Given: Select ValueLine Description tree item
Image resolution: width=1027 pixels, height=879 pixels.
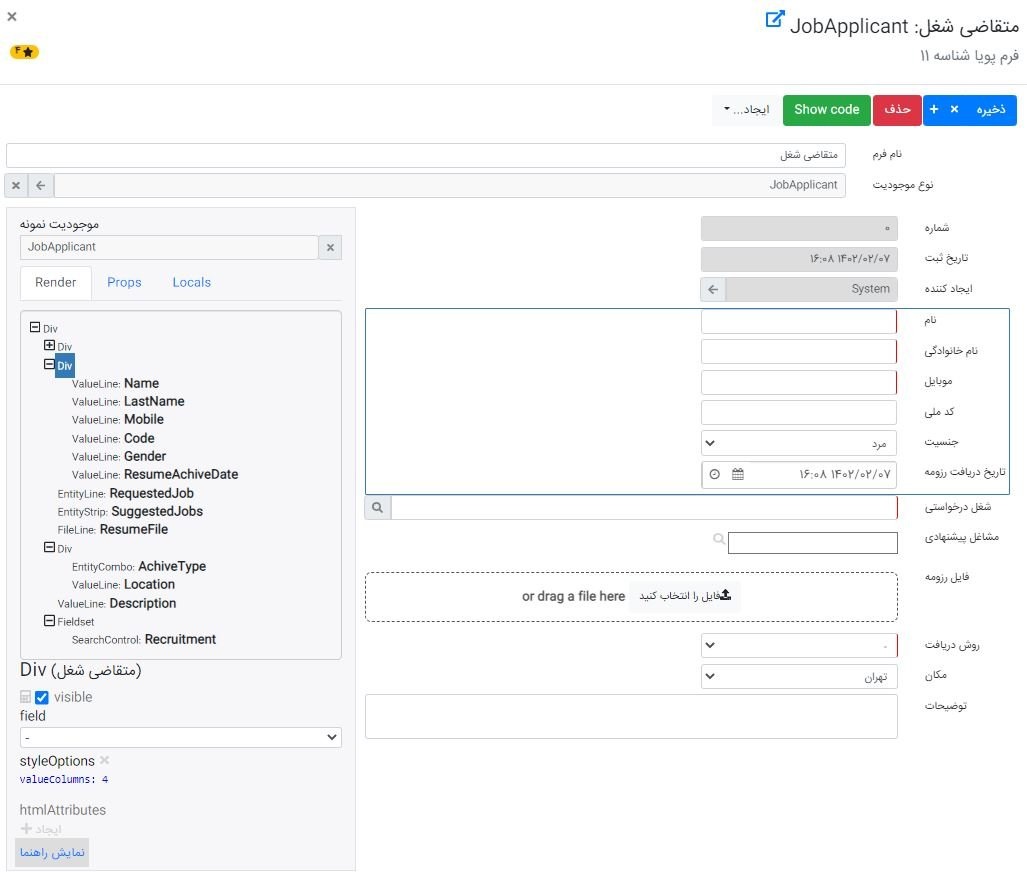Looking at the screenshot, I should click(117, 603).
